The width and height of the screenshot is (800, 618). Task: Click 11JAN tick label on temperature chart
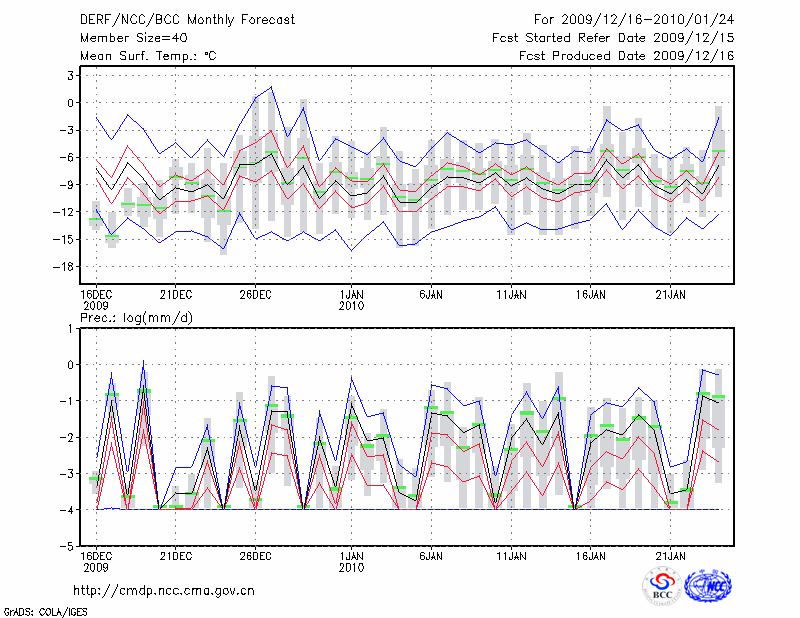[x=511, y=295]
